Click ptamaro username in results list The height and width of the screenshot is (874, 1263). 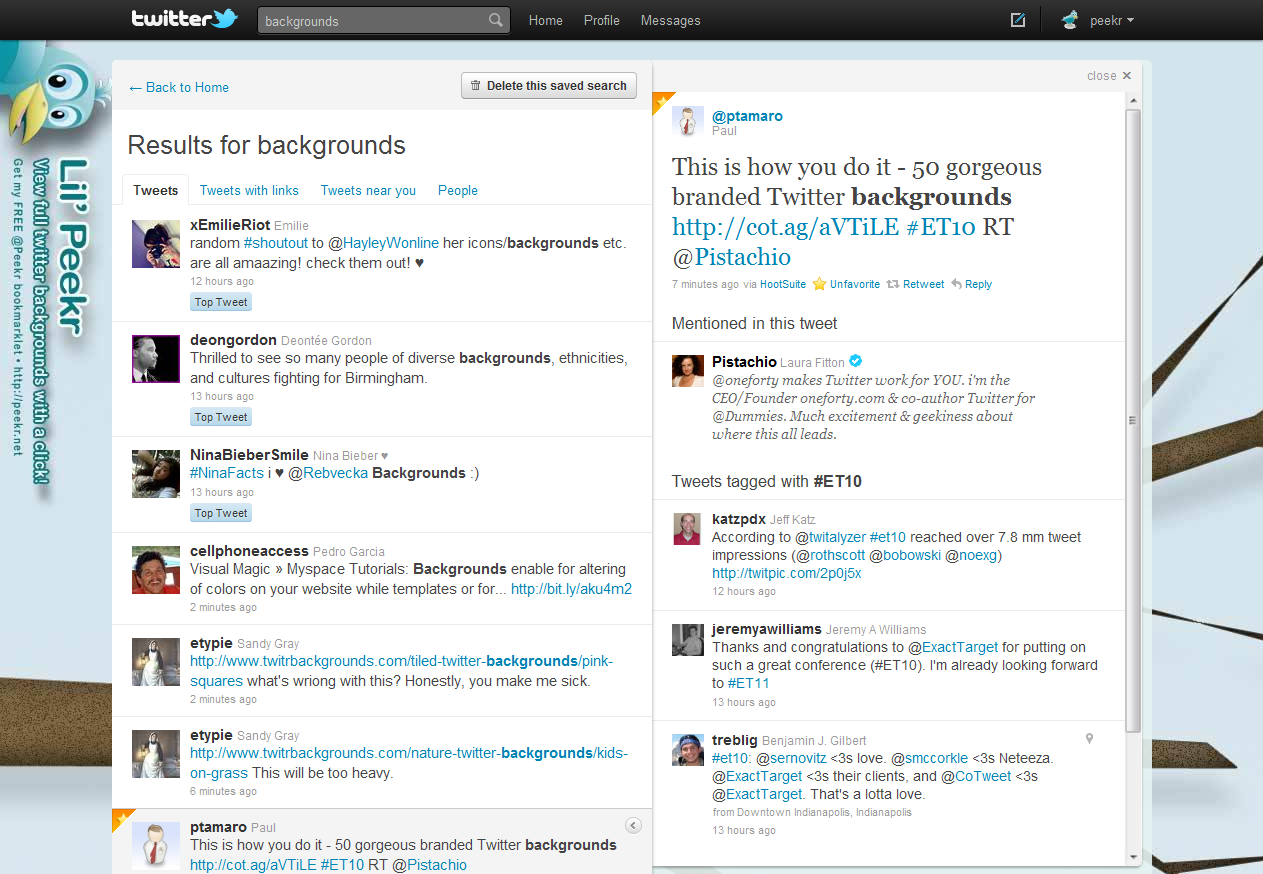tap(218, 827)
